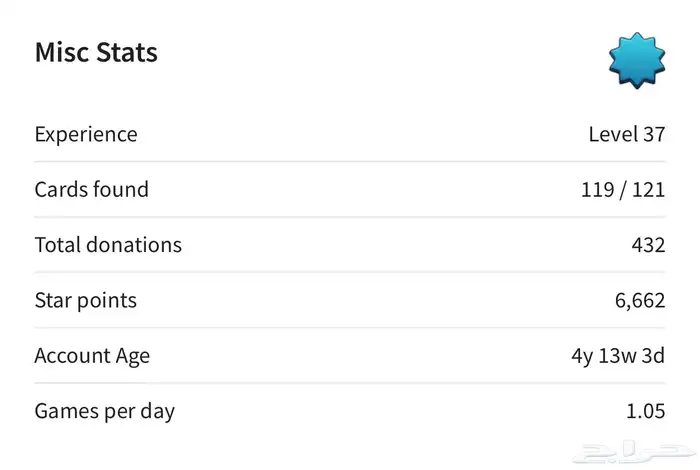Select the 432 donations value
Screen dimensions: 700x470
[645, 244]
